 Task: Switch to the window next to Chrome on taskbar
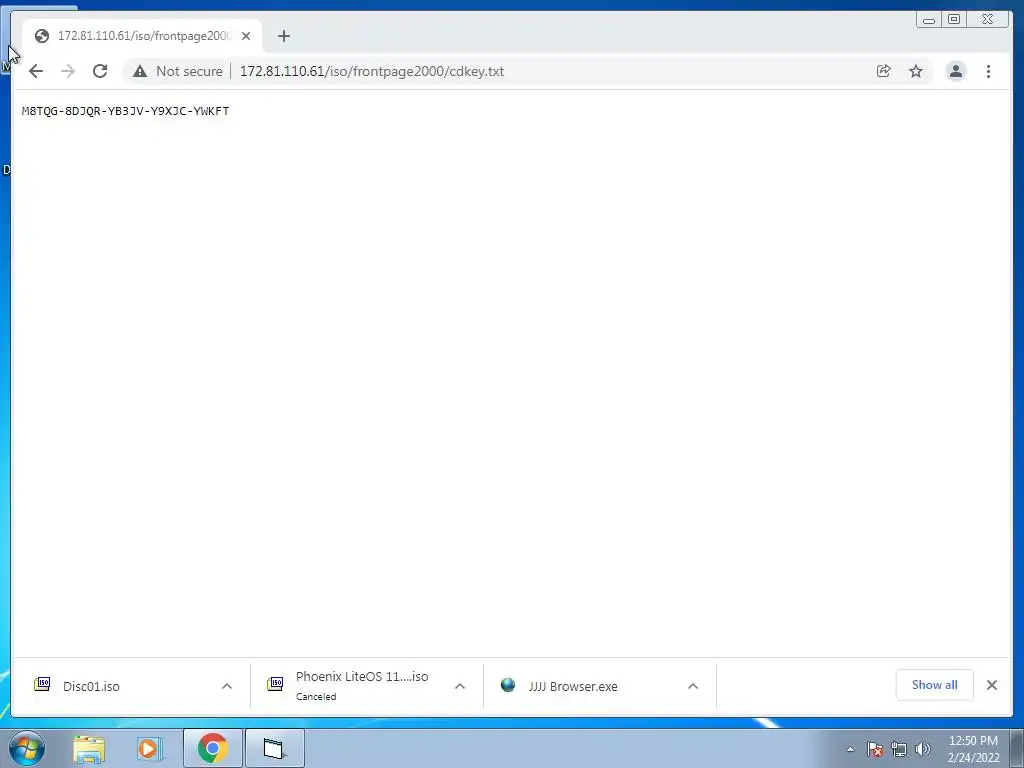pos(274,748)
